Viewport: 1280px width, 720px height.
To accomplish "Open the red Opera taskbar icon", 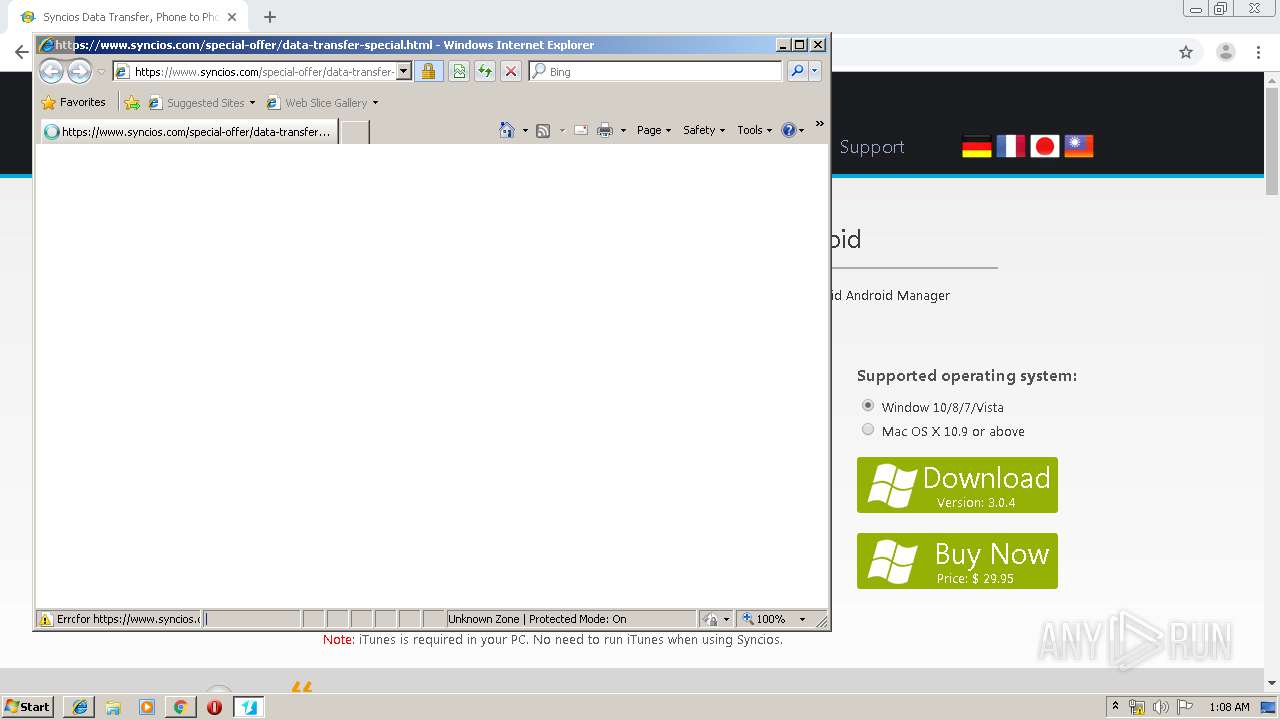I will (x=214, y=707).
